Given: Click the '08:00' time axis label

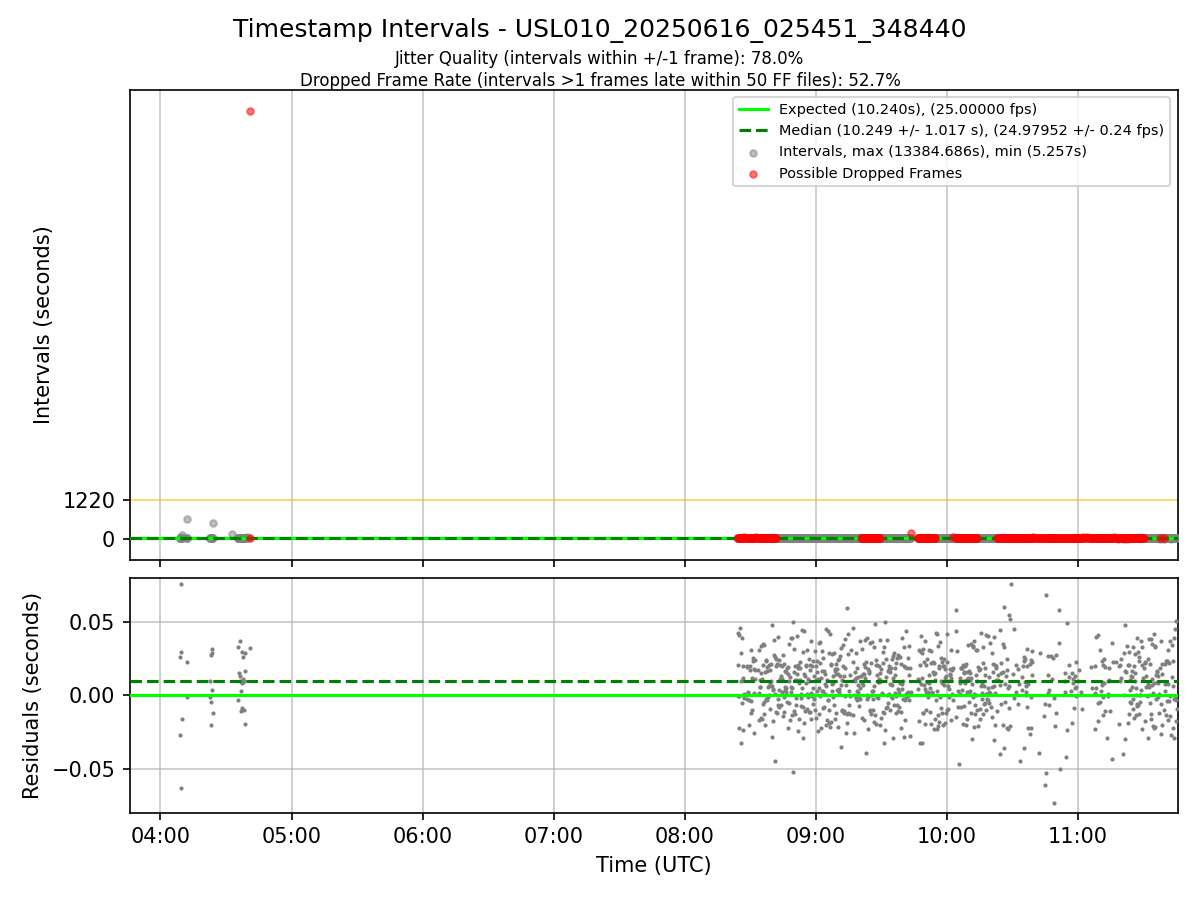Looking at the screenshot, I should coord(684,835).
